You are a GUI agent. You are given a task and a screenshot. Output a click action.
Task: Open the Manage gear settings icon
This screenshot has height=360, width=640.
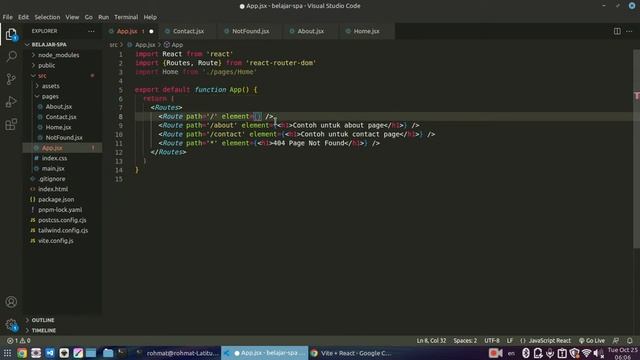[11, 324]
